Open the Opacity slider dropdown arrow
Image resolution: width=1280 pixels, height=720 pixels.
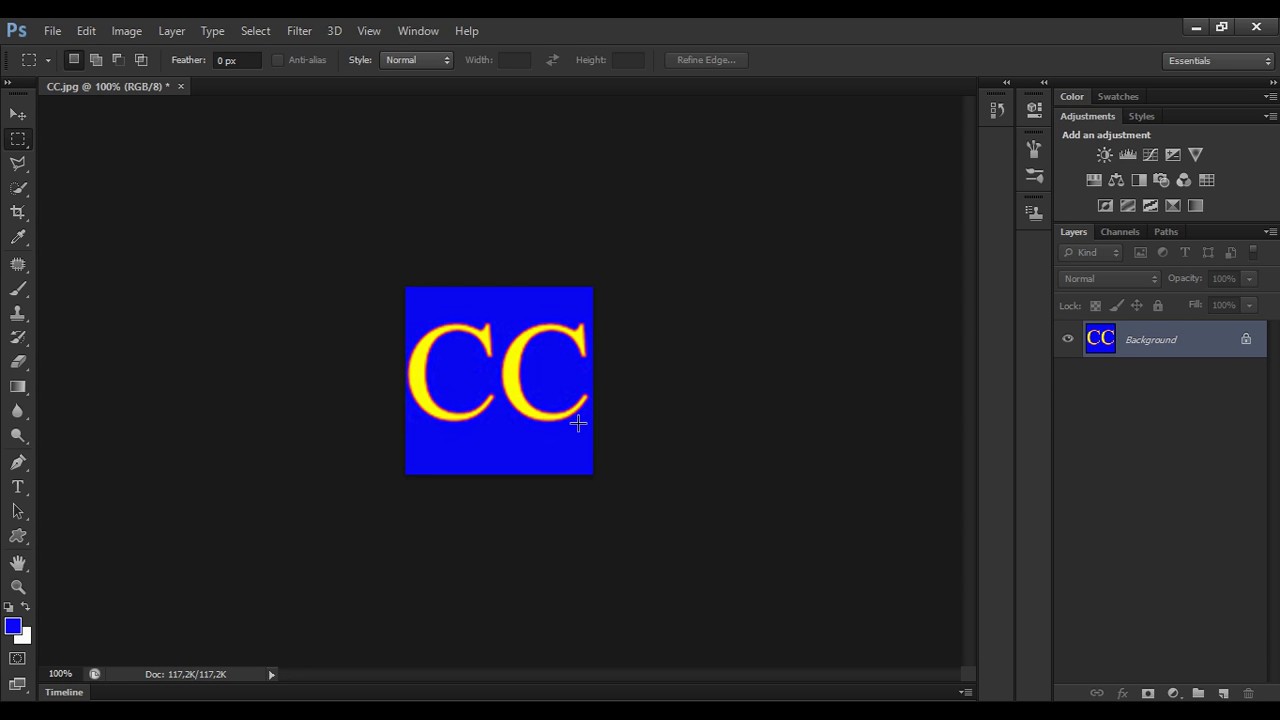[x=1249, y=279]
